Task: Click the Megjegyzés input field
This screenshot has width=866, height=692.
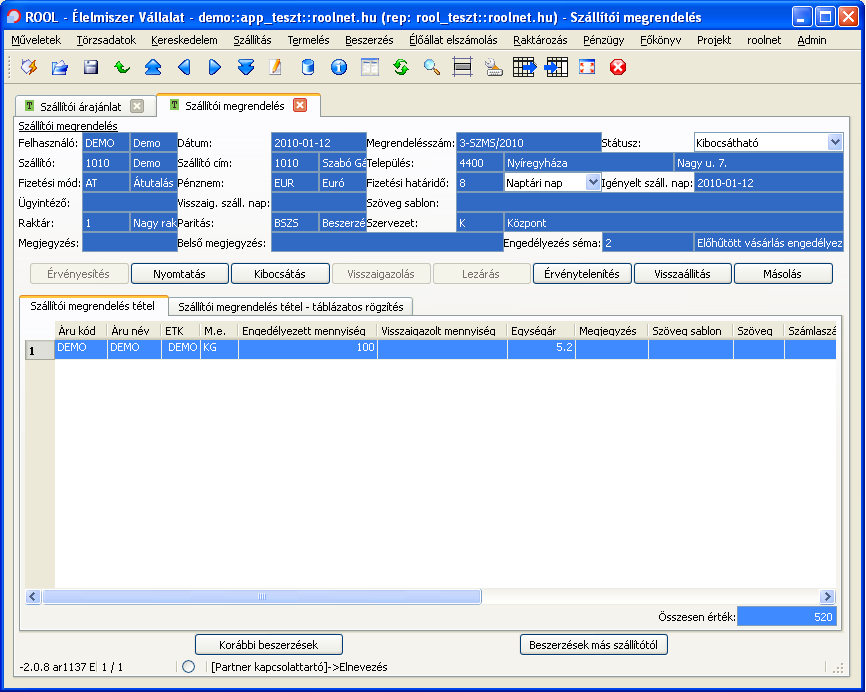Action: click(x=130, y=242)
